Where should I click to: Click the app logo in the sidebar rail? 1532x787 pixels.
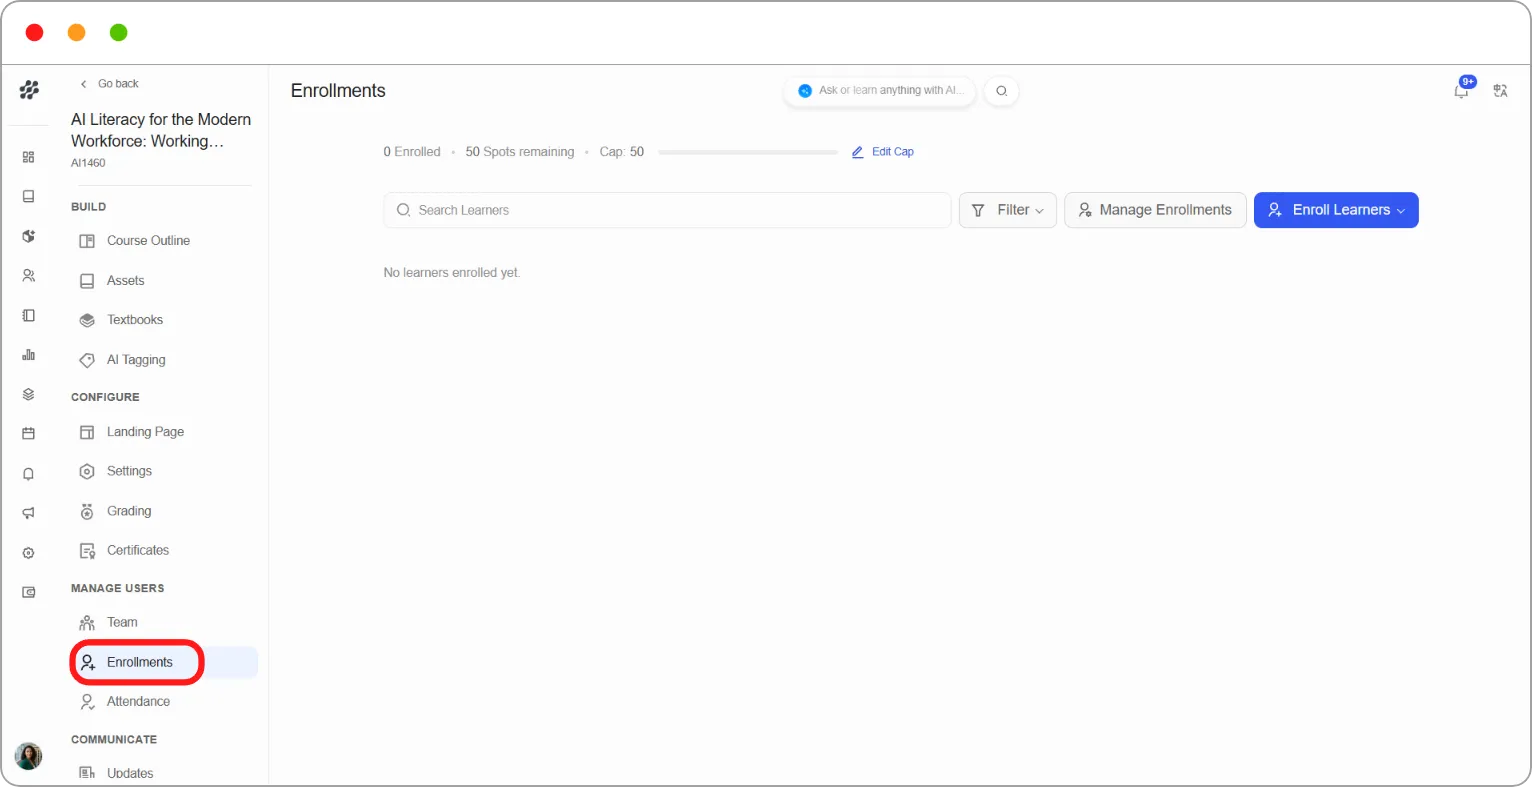[29, 90]
